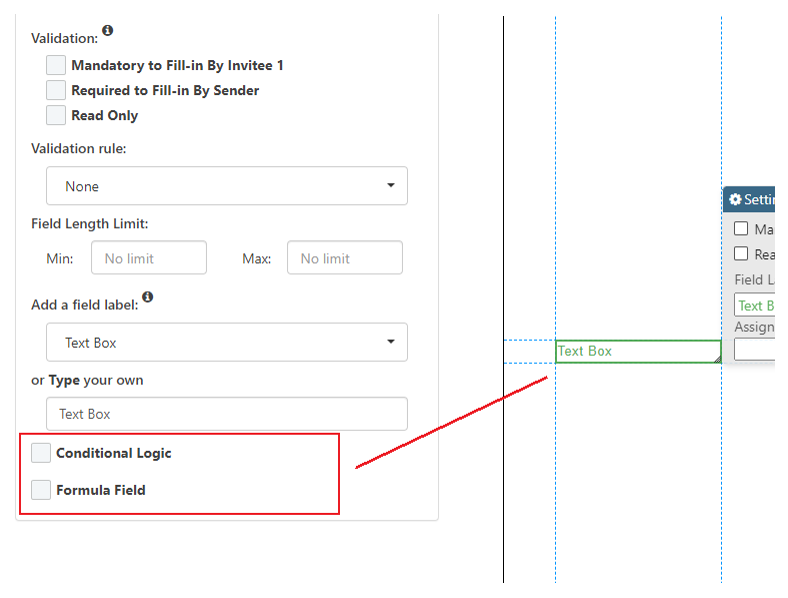
Task: Open the Validation rule dropdown showing None
Action: pos(227,186)
